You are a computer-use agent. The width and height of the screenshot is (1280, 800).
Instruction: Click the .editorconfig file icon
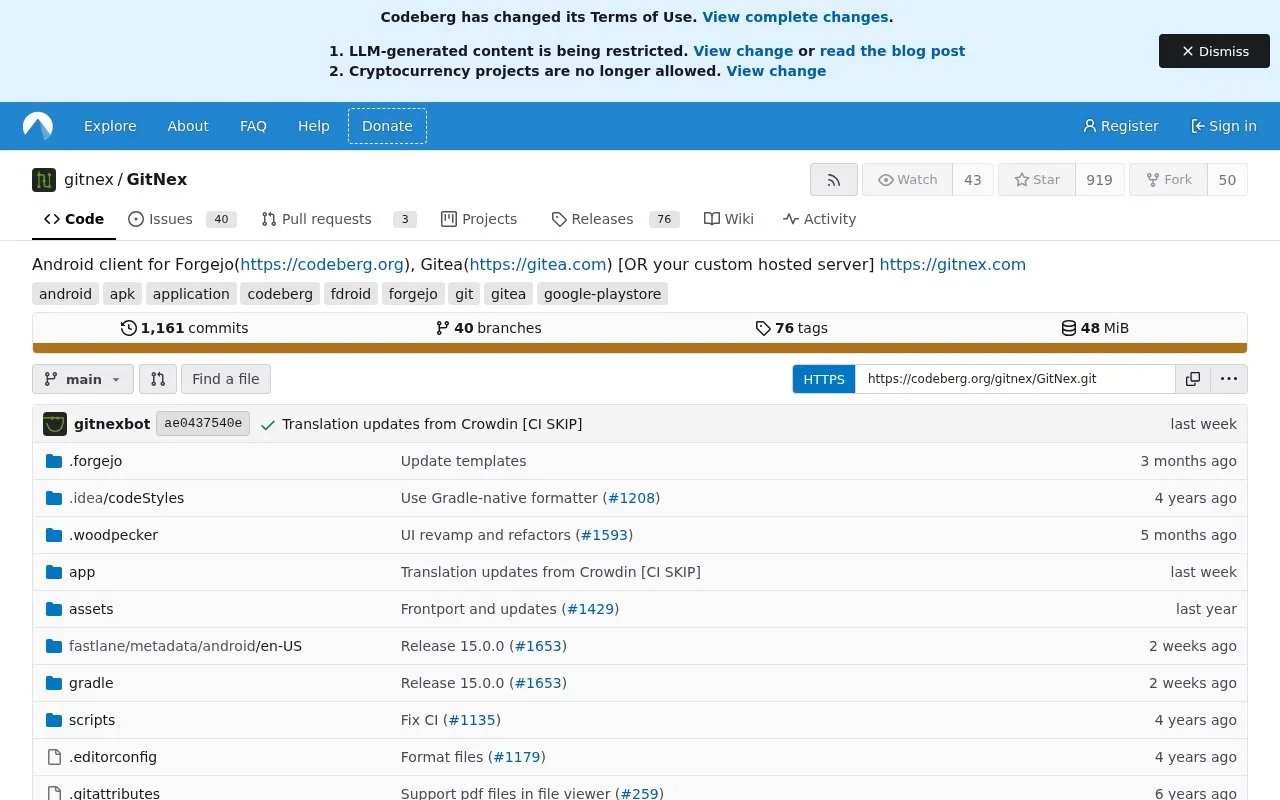[54, 757]
